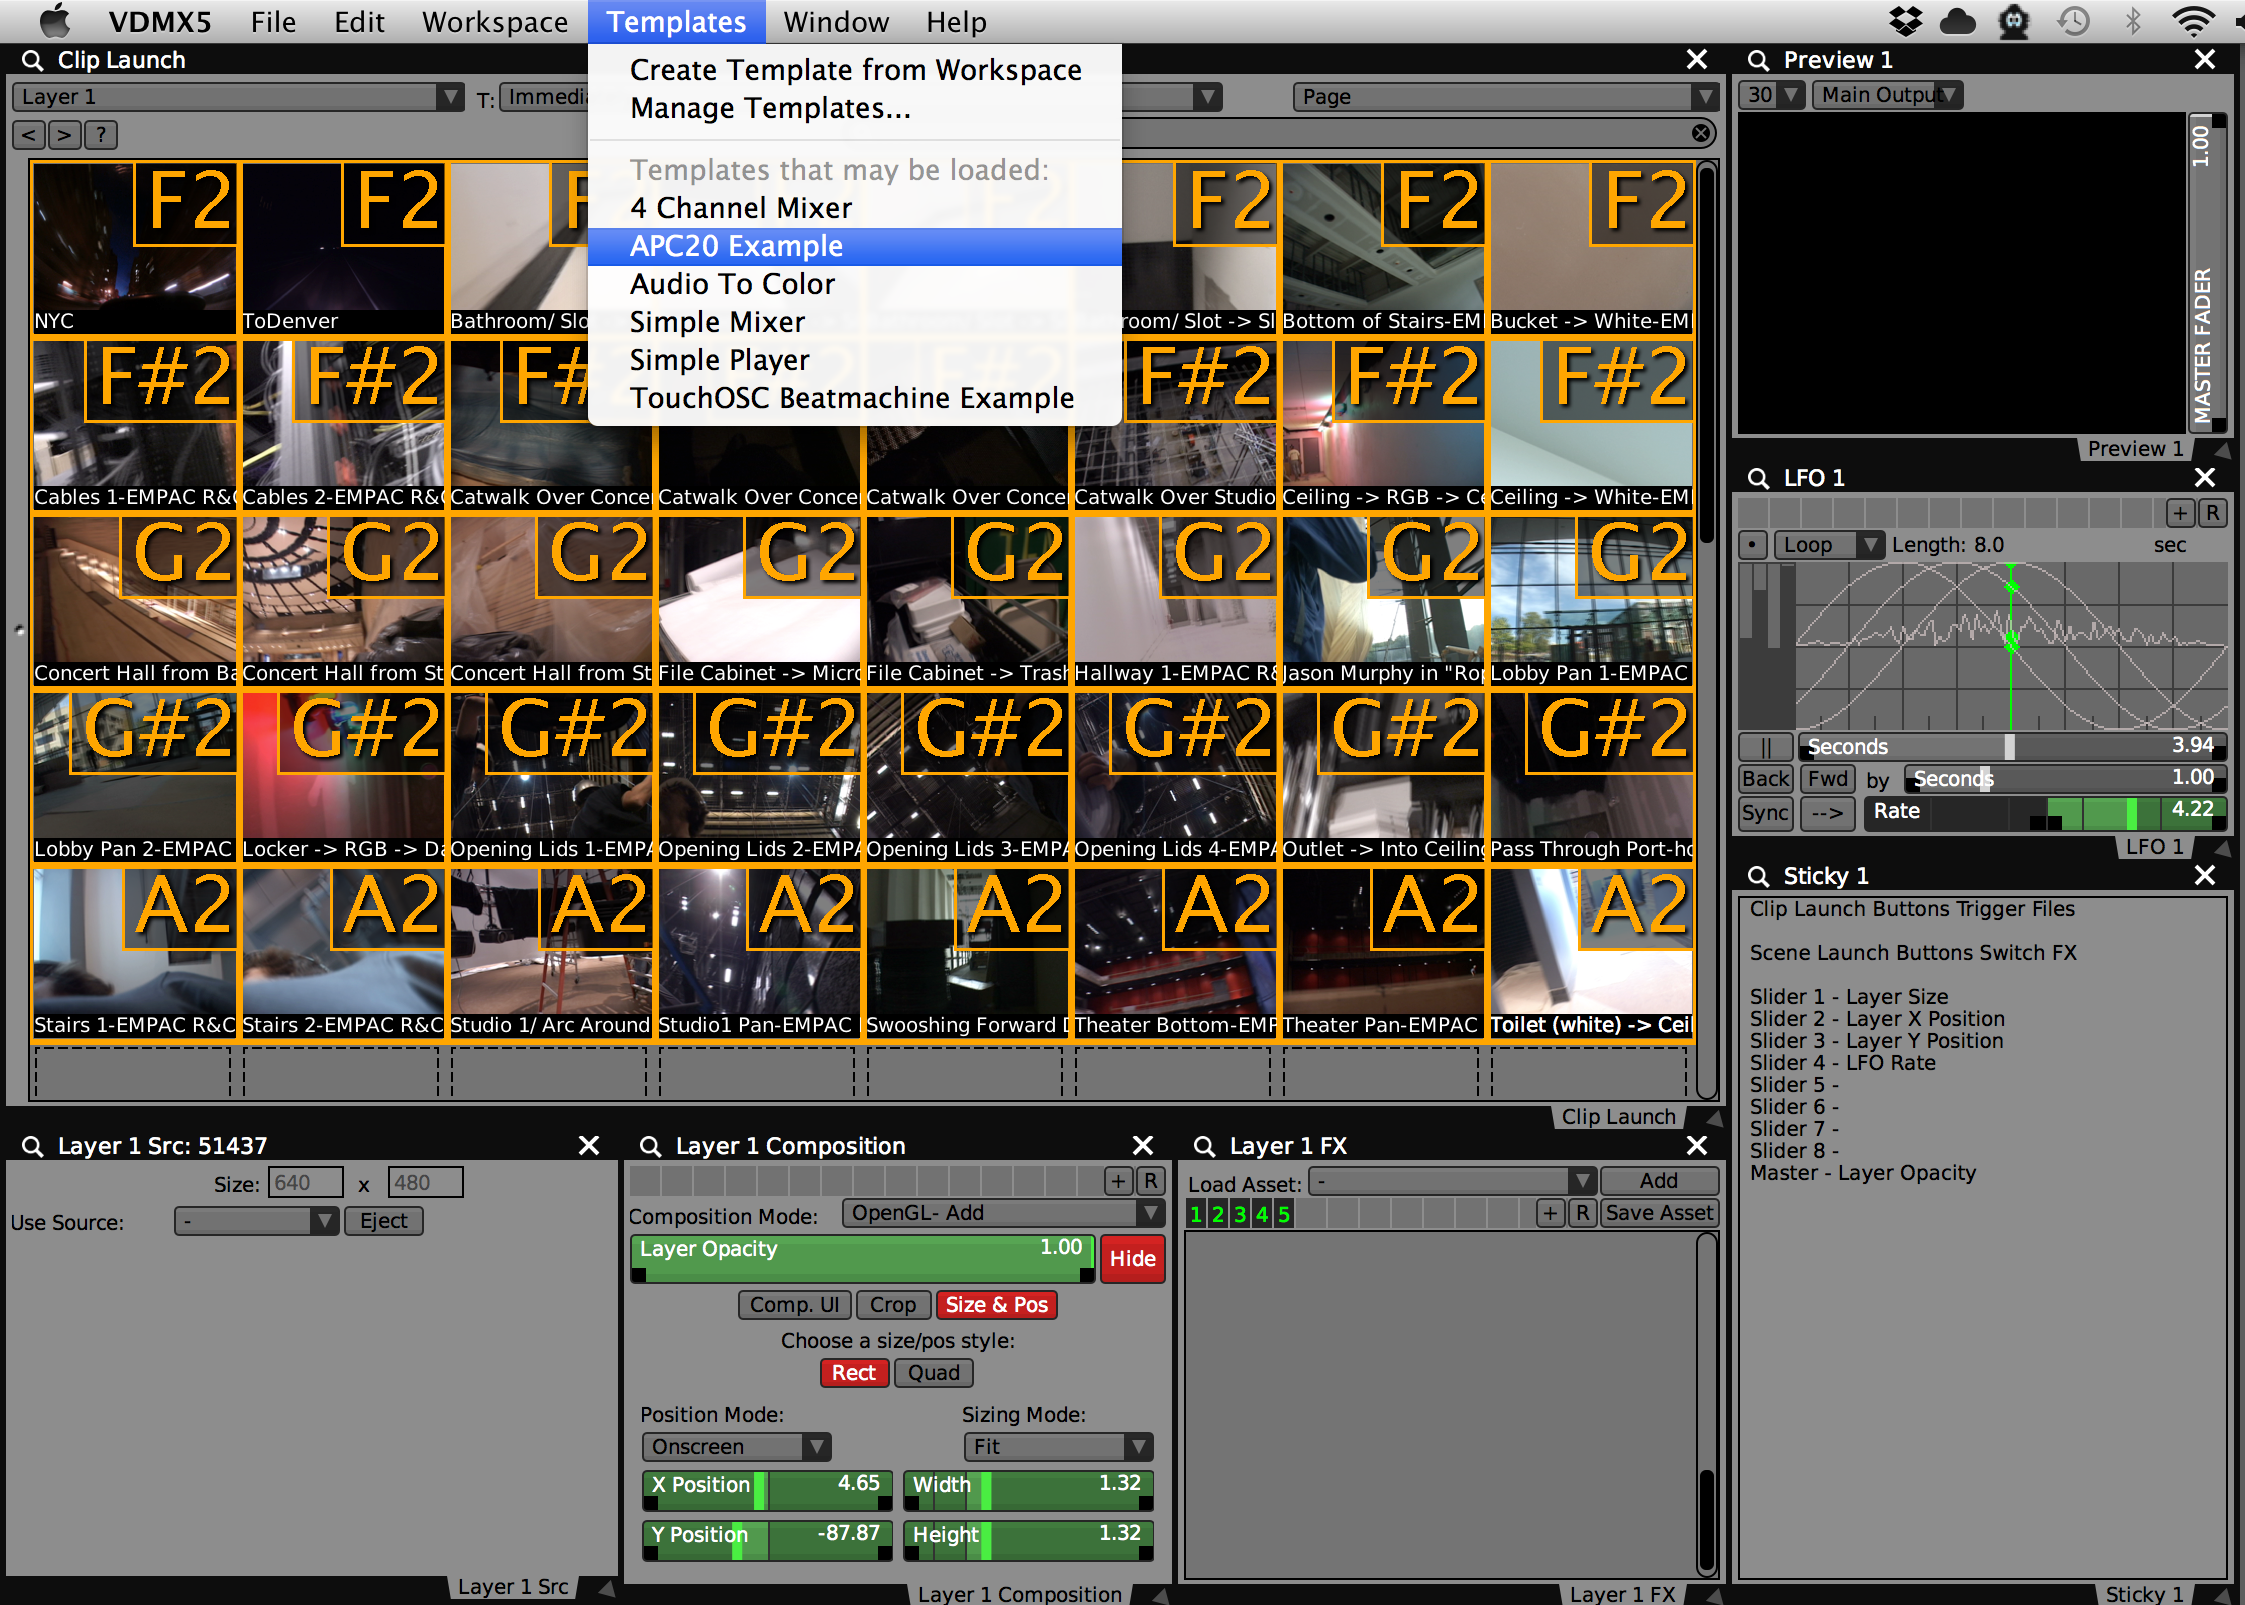
Task: Click the Layer 1 FX magnifier icon
Action: (1204, 1146)
